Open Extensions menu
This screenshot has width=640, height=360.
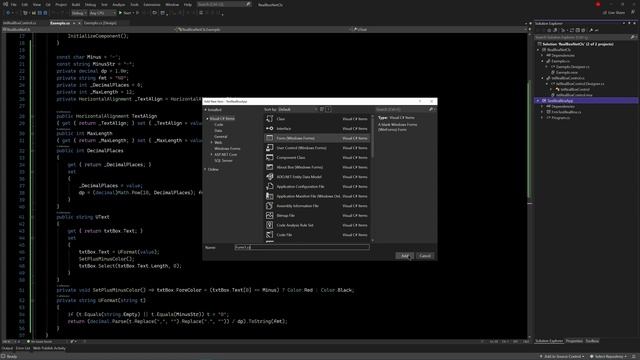click(x=152, y=4)
